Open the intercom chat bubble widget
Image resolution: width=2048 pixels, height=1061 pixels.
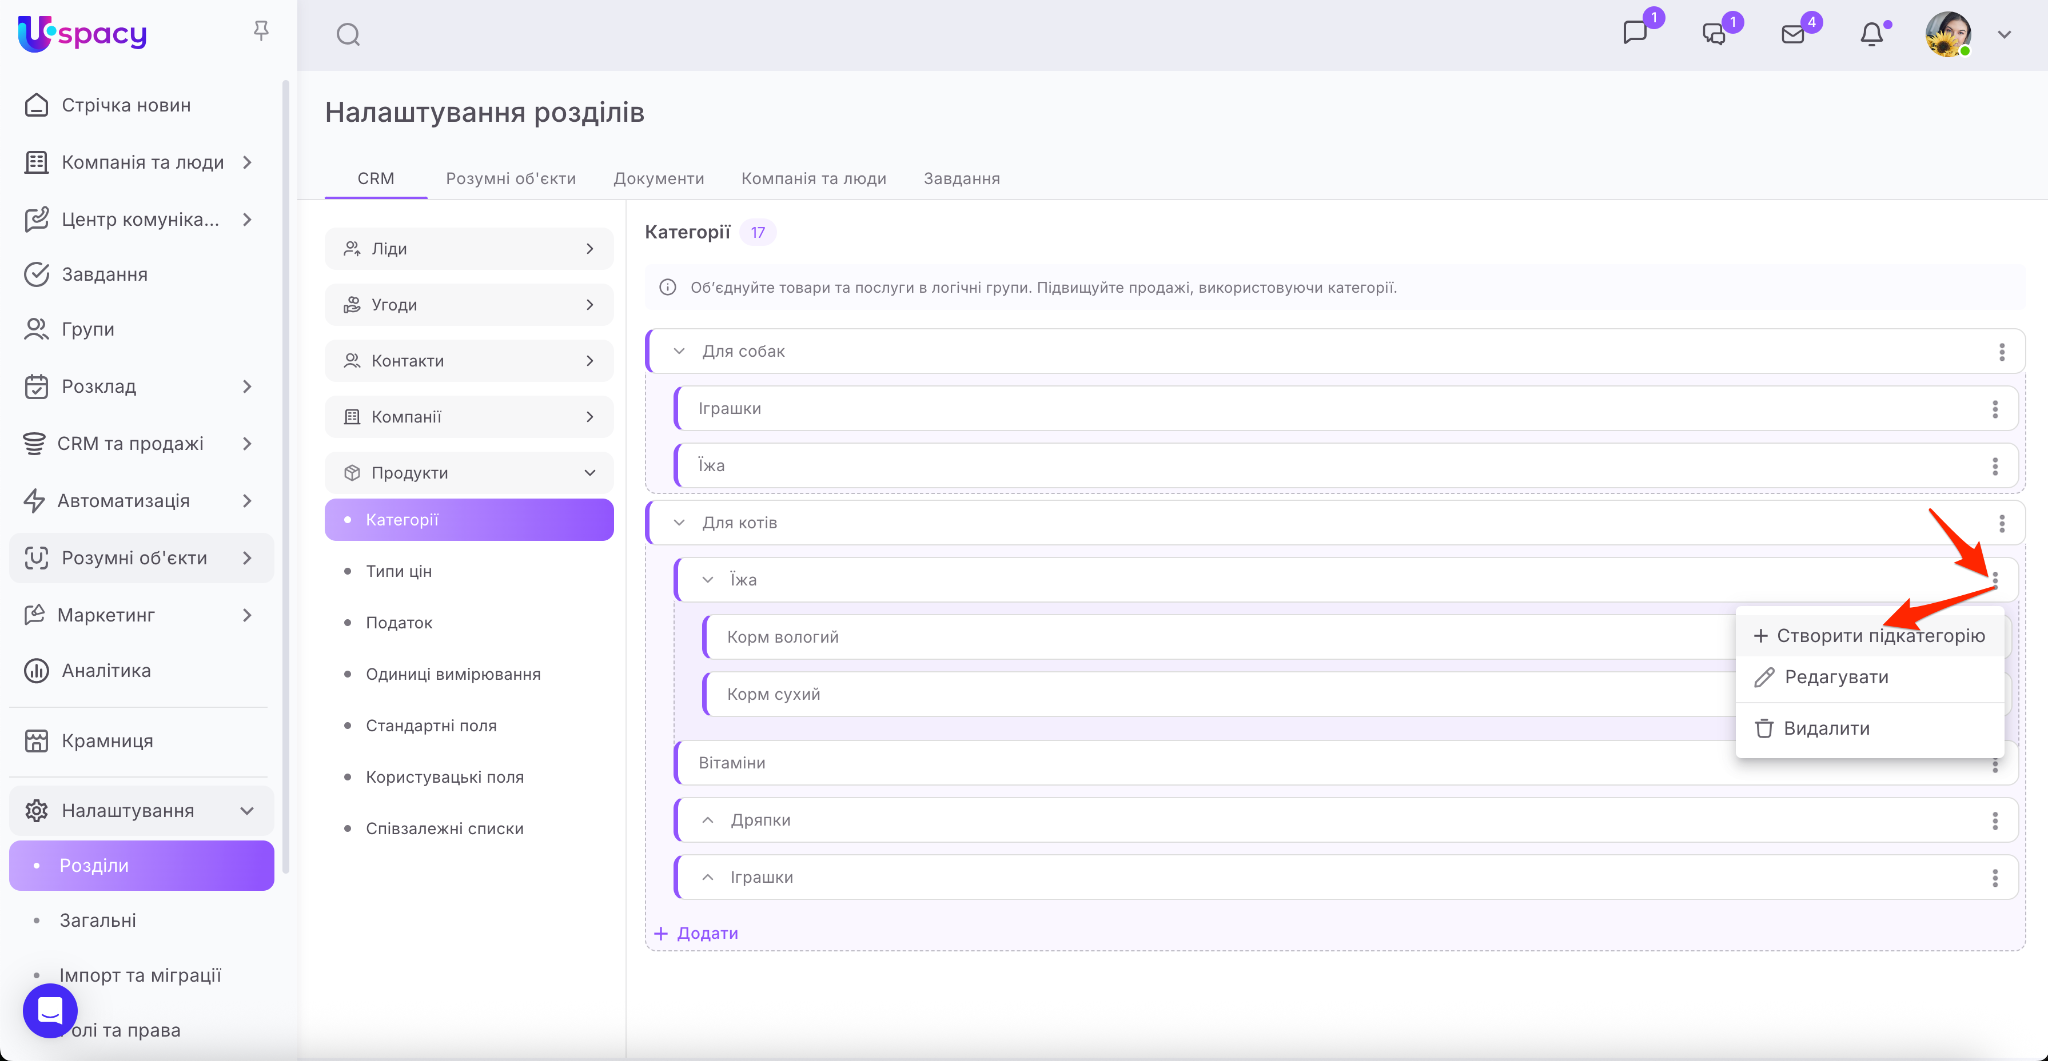[50, 1010]
